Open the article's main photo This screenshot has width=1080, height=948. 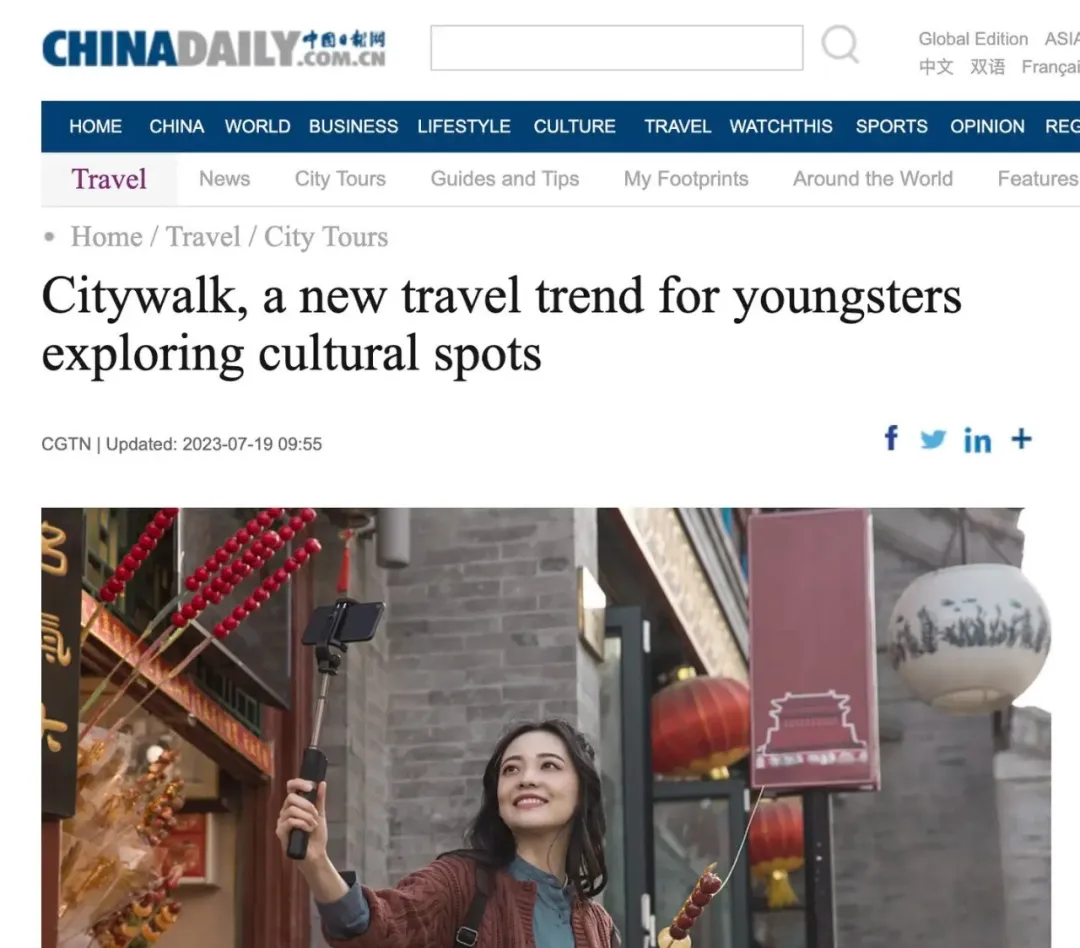[x=546, y=728]
